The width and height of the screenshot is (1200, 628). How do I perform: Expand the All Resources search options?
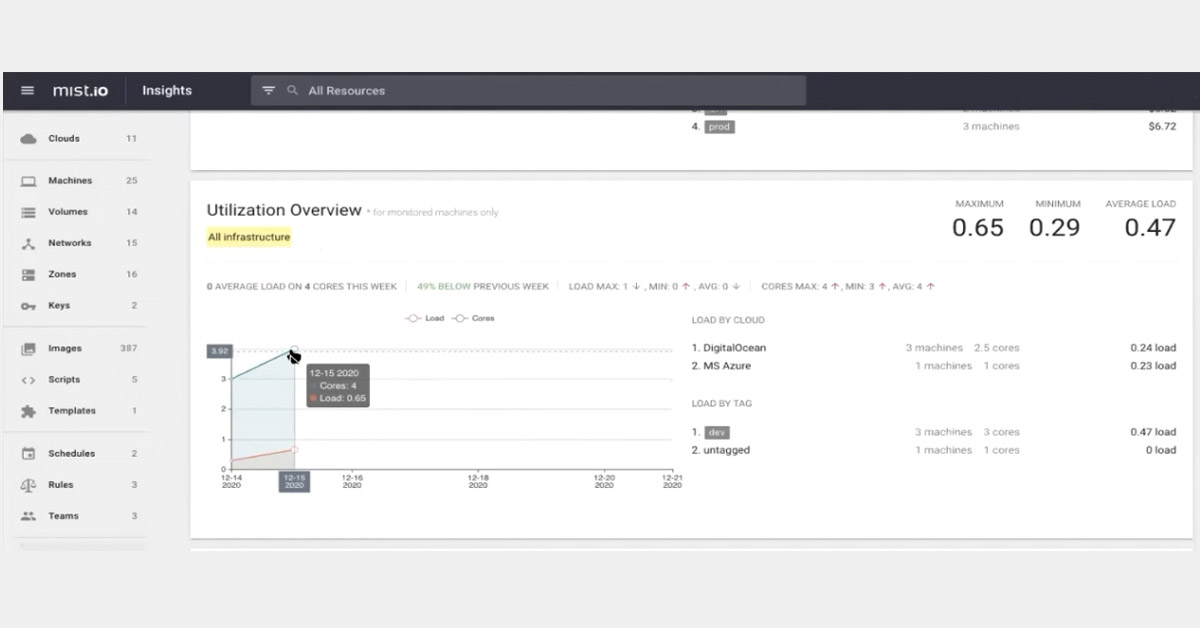[291, 90]
